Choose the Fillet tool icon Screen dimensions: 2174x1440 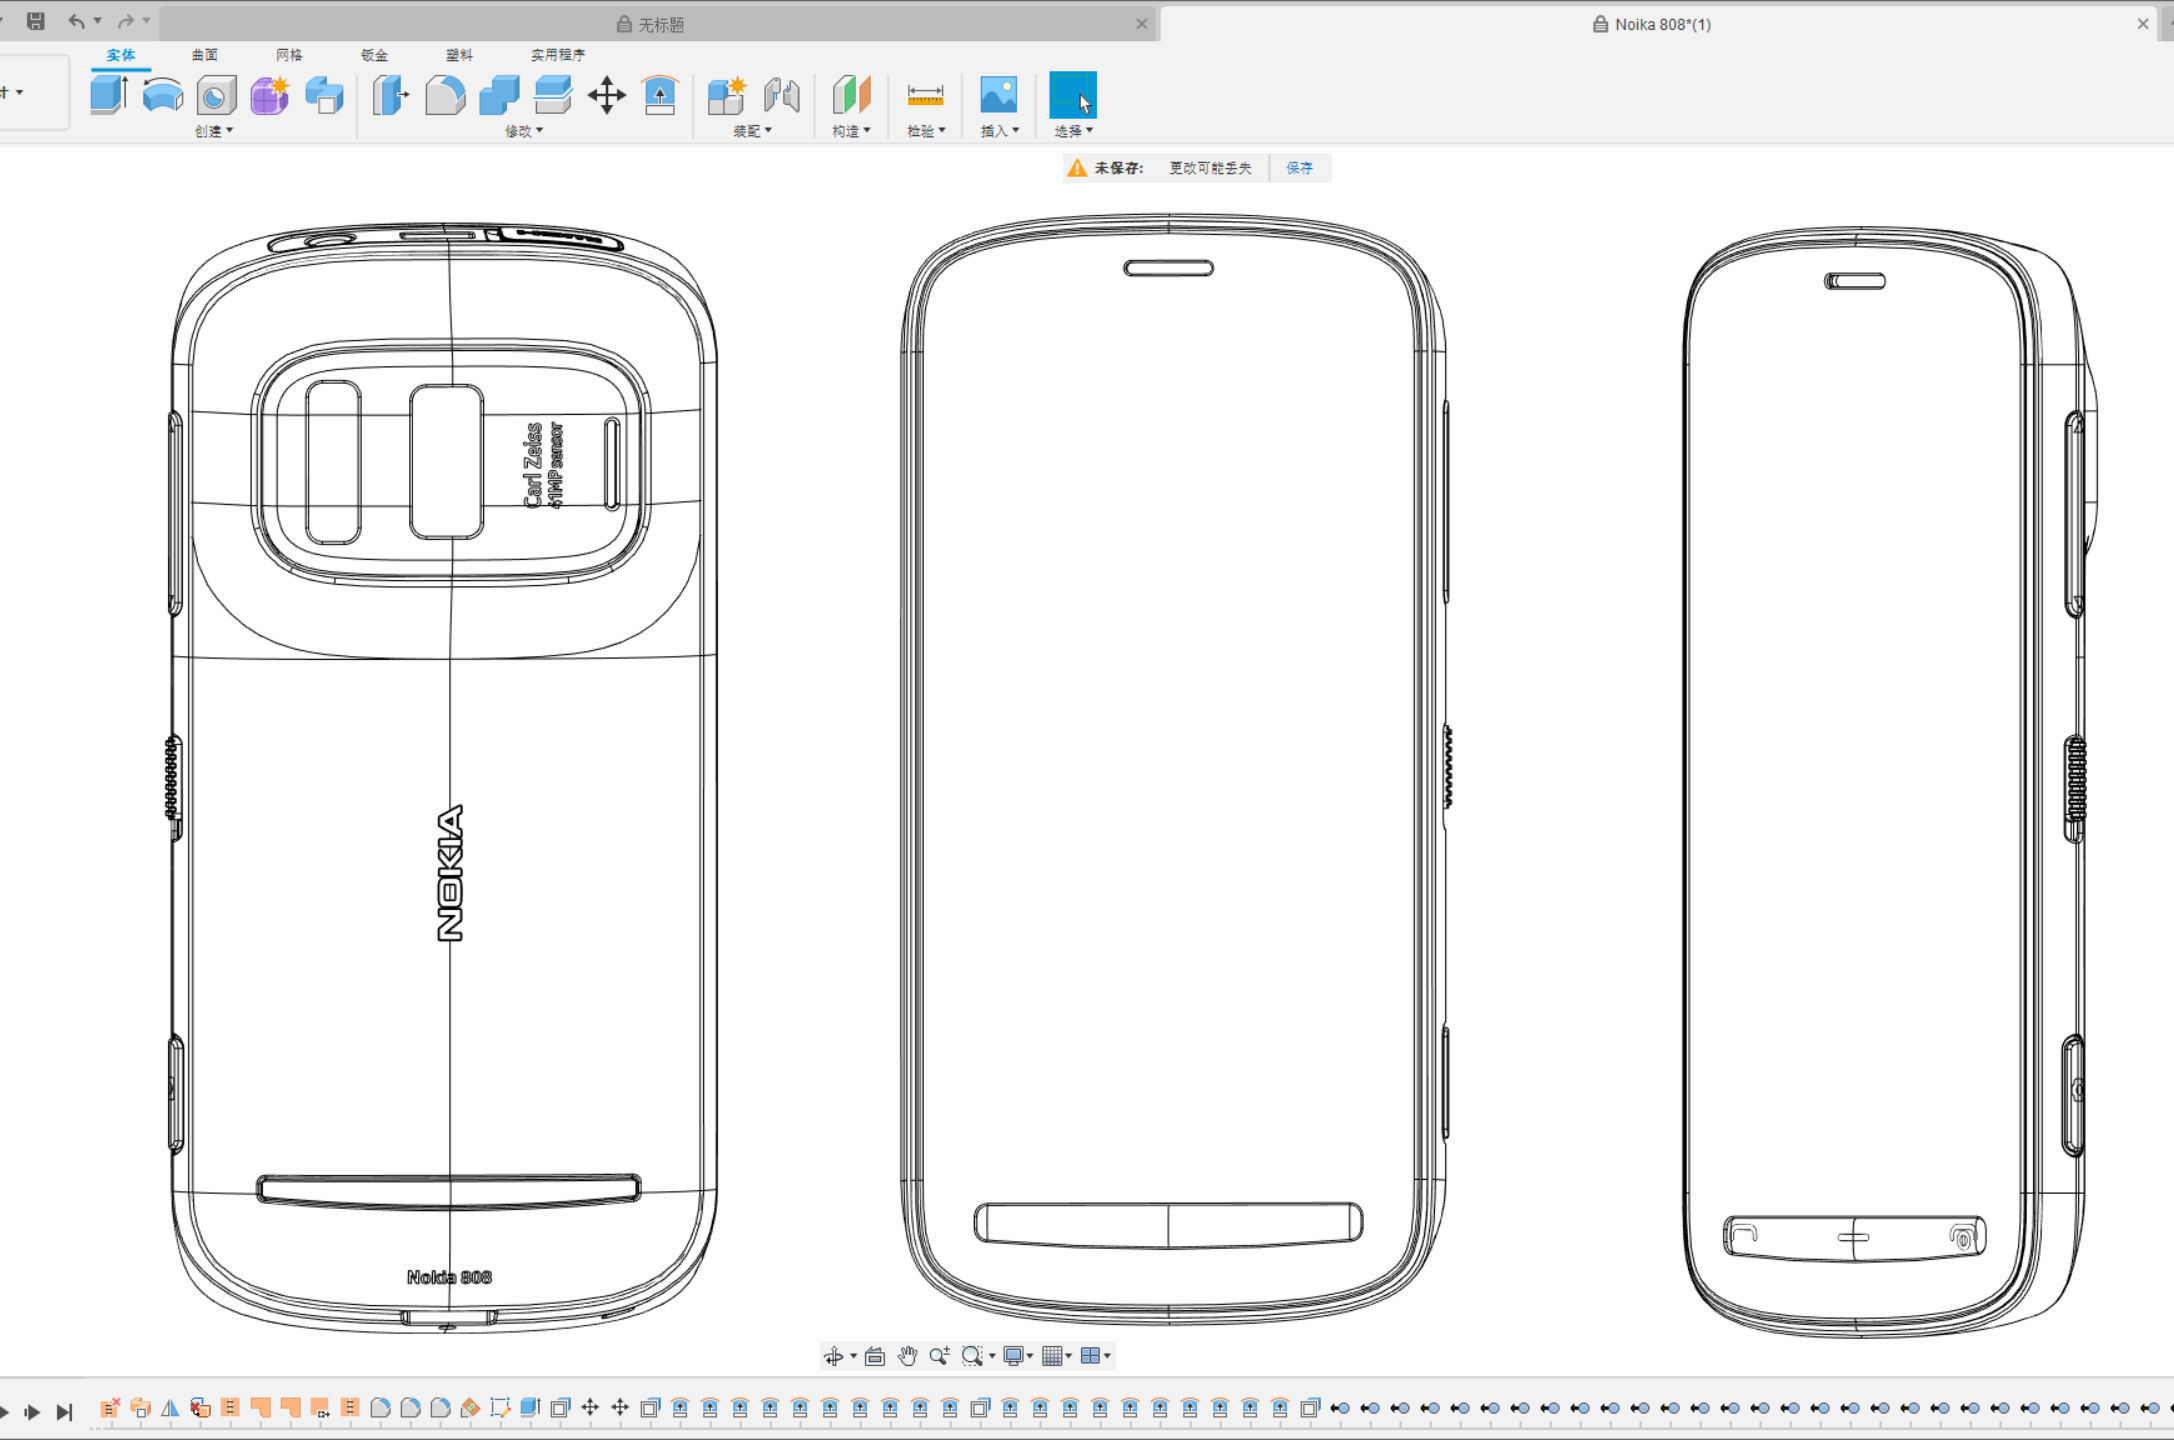coord(445,95)
